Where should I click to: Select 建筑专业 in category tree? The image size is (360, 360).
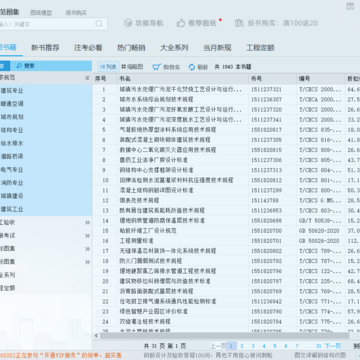[x=12, y=91]
